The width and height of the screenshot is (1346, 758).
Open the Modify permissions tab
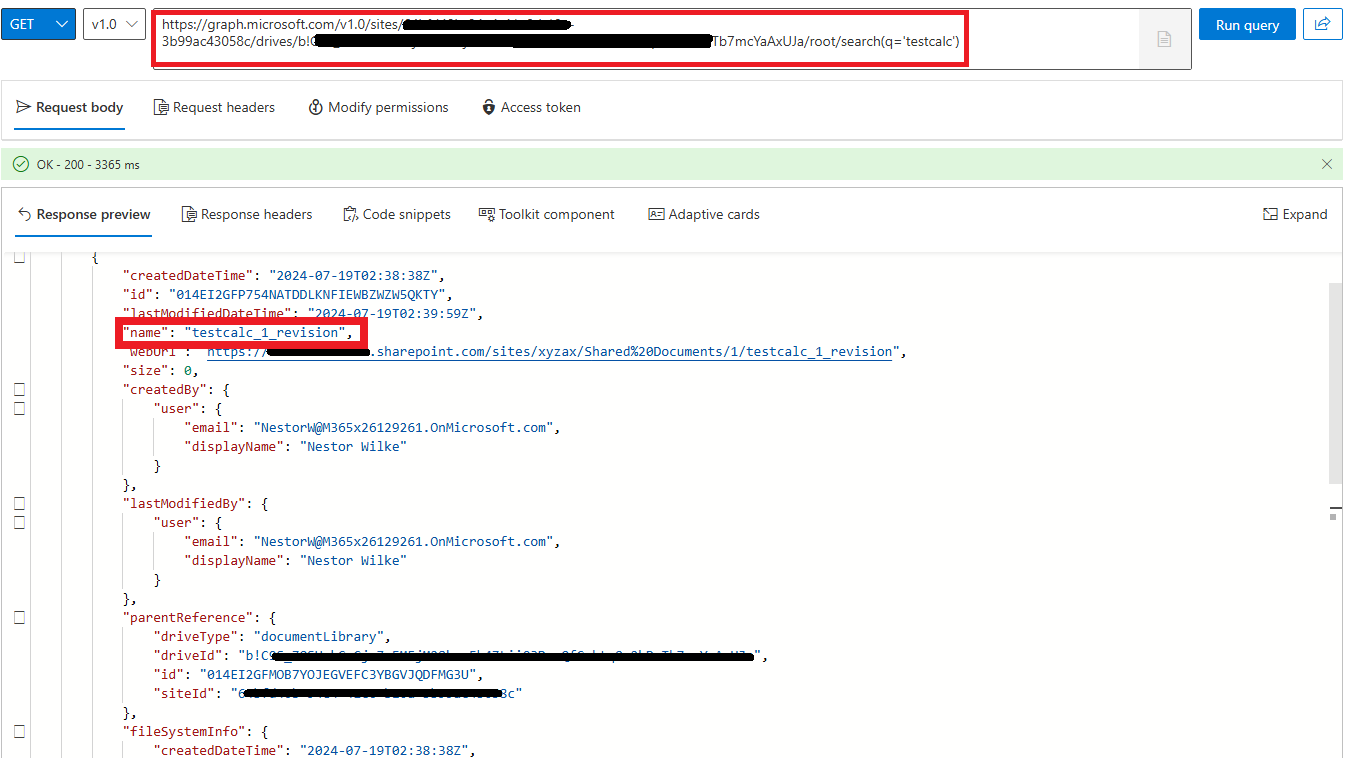coord(378,107)
